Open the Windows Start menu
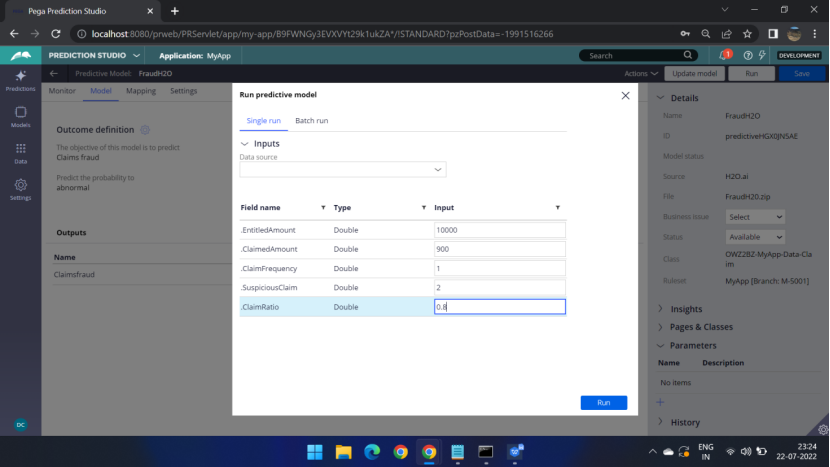Viewport: 830px width, 467px height. (315, 452)
